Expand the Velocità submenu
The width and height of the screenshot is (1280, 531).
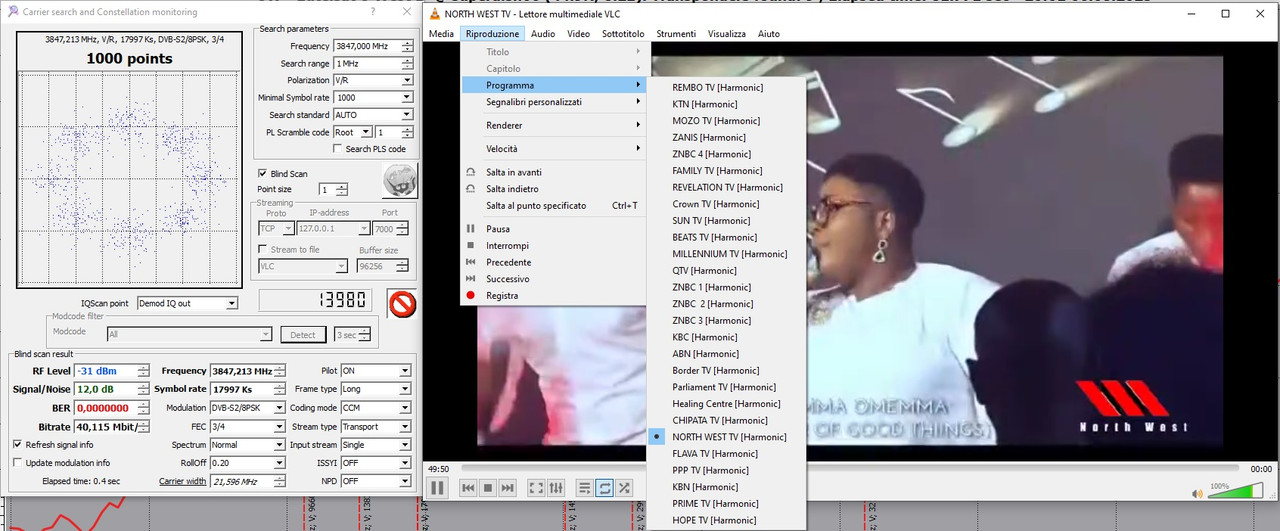(553, 149)
